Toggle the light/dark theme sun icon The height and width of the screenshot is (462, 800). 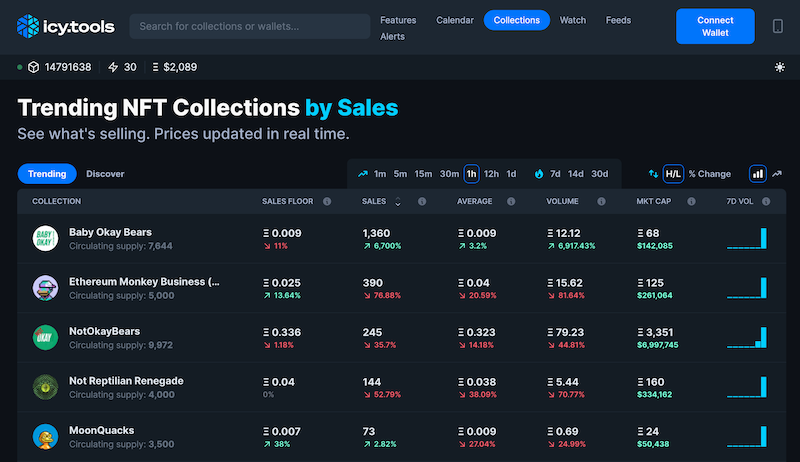pyautogui.click(x=779, y=67)
